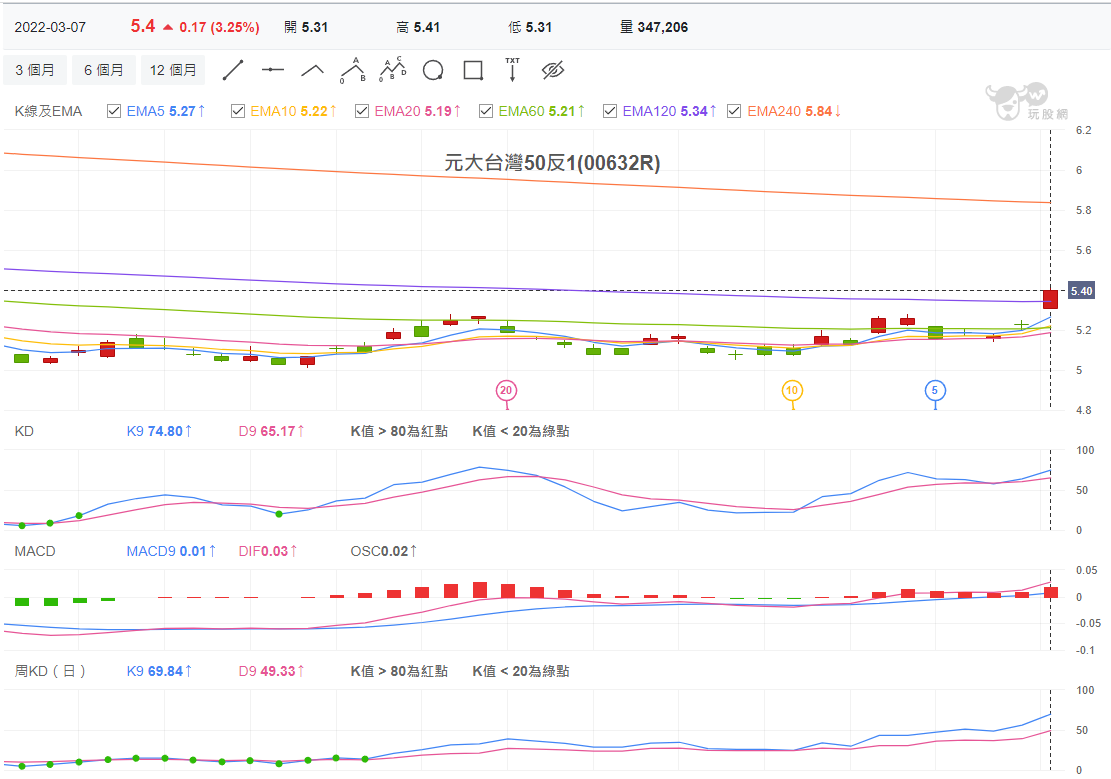Select the ABC wave drawing tool
Image resolution: width=1111 pixels, height=779 pixels.
(352, 70)
